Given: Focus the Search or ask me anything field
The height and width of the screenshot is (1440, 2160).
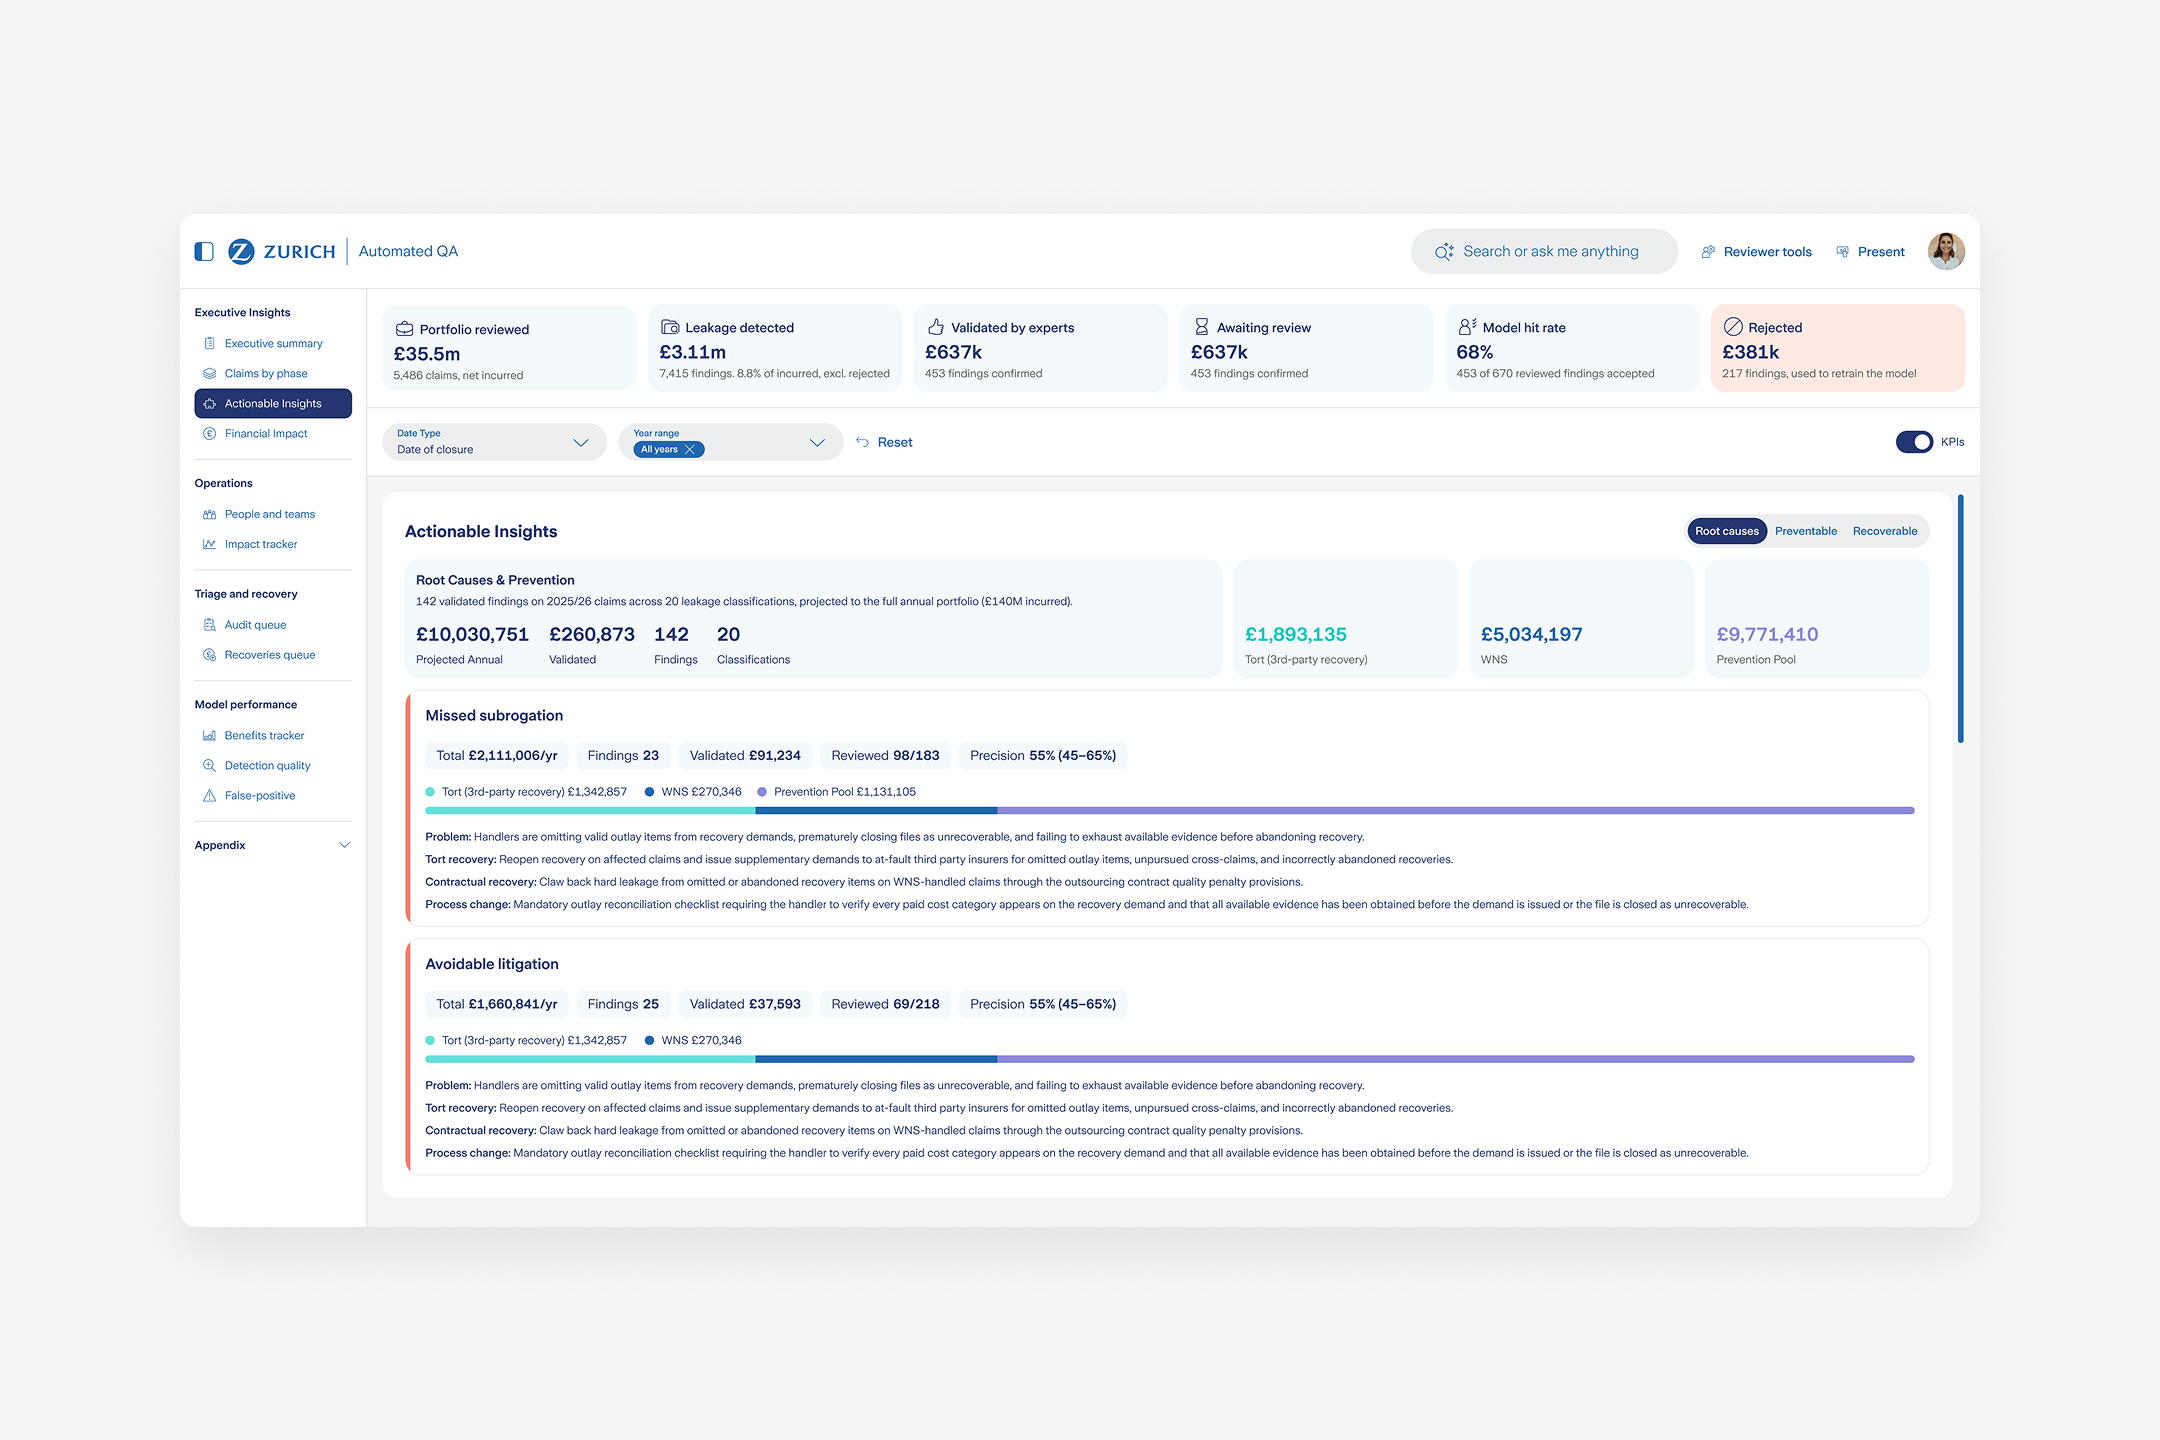Looking at the screenshot, I should click(x=1544, y=251).
